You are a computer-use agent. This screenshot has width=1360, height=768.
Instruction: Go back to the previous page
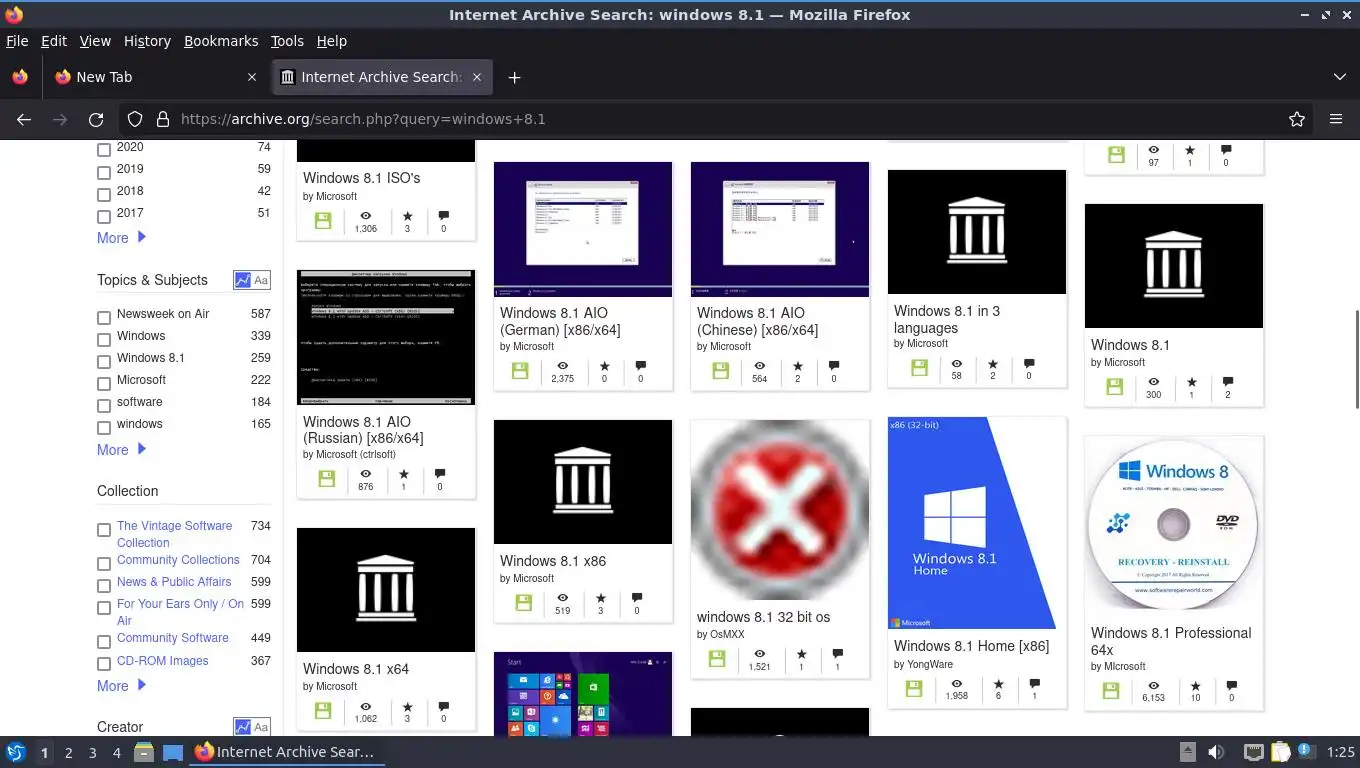click(24, 119)
